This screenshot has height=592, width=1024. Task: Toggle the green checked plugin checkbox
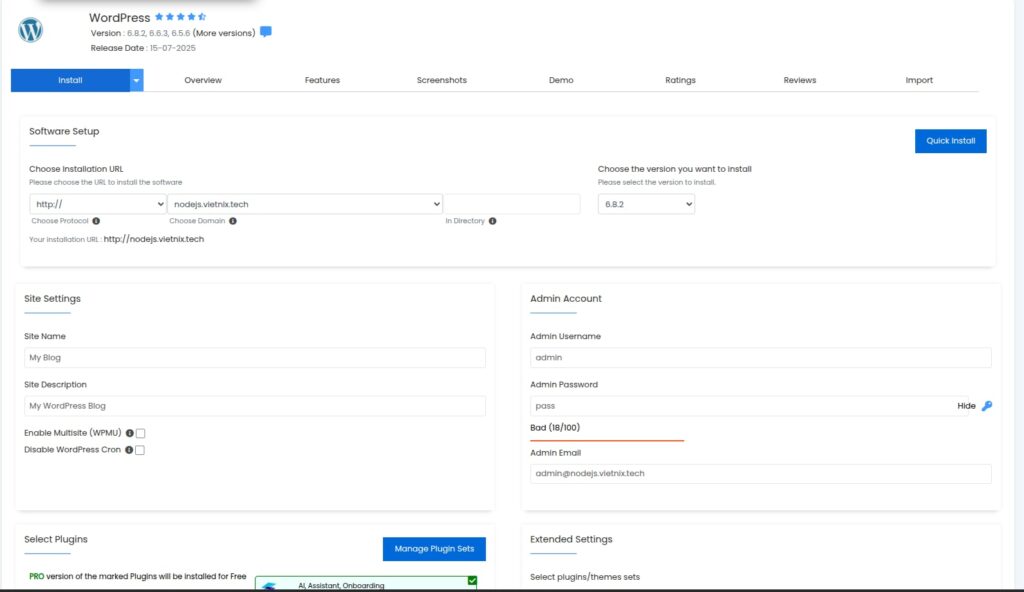pos(472,581)
